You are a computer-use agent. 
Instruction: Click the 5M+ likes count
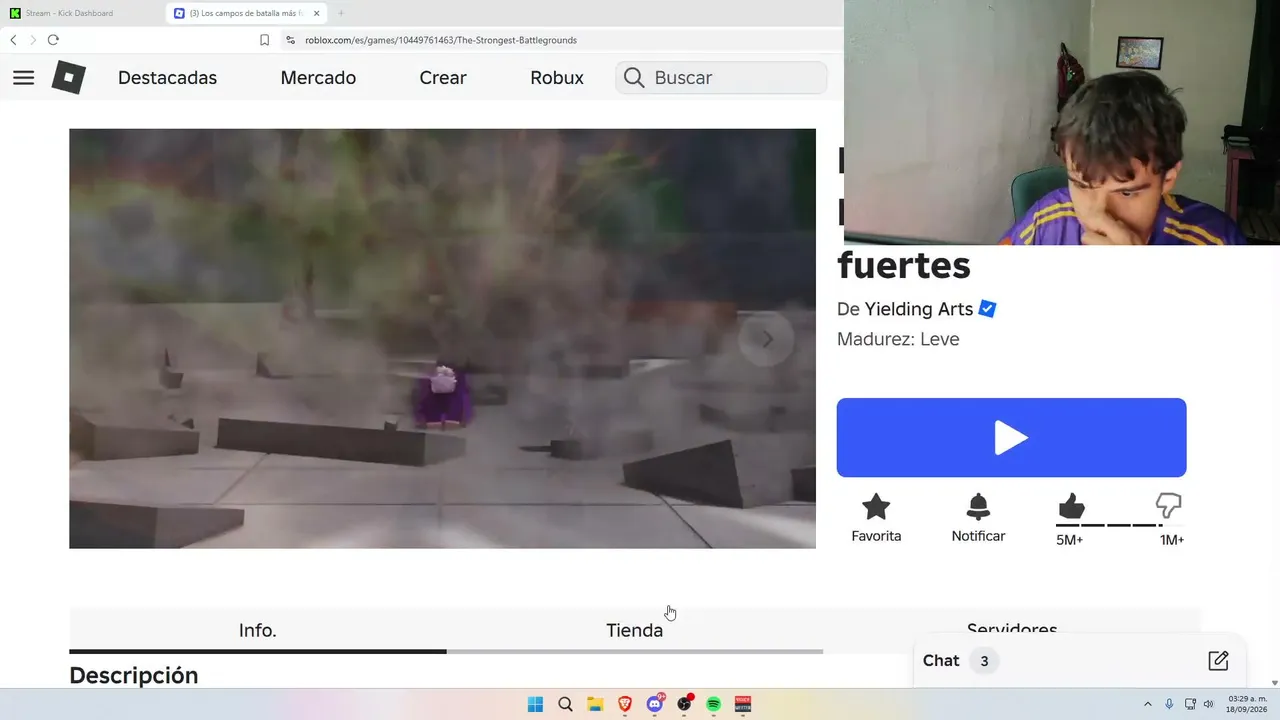[1069, 540]
